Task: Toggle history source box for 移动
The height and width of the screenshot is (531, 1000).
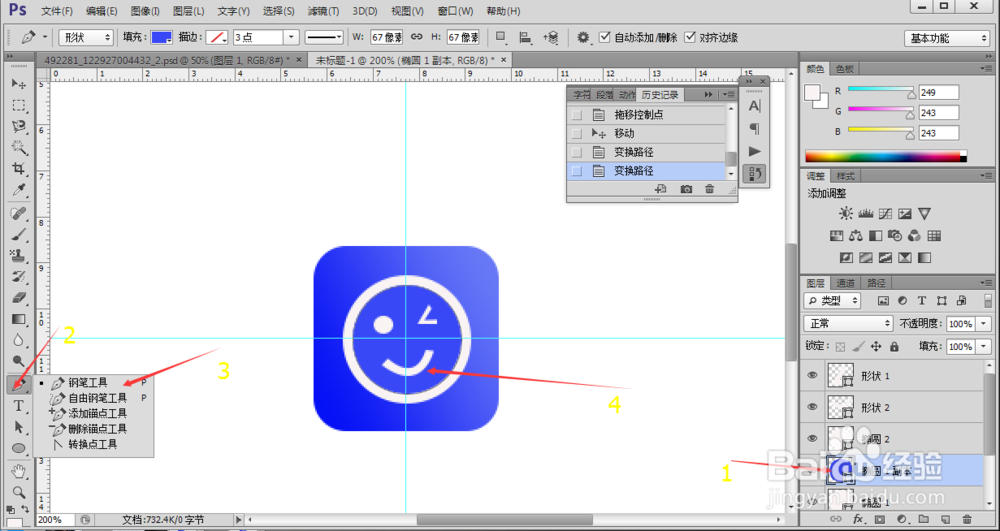Action: click(577, 134)
